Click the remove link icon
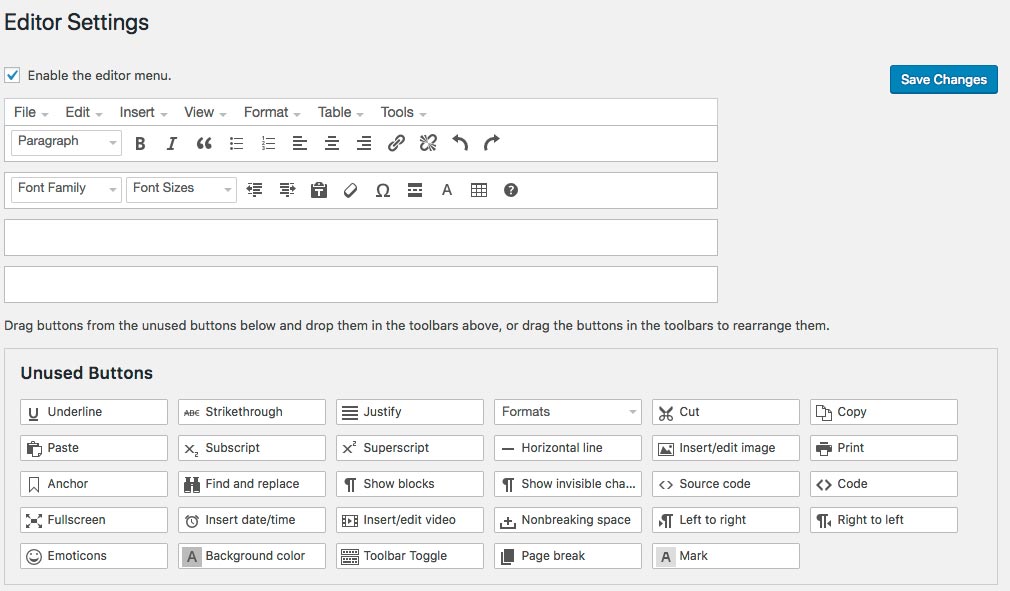 point(428,143)
